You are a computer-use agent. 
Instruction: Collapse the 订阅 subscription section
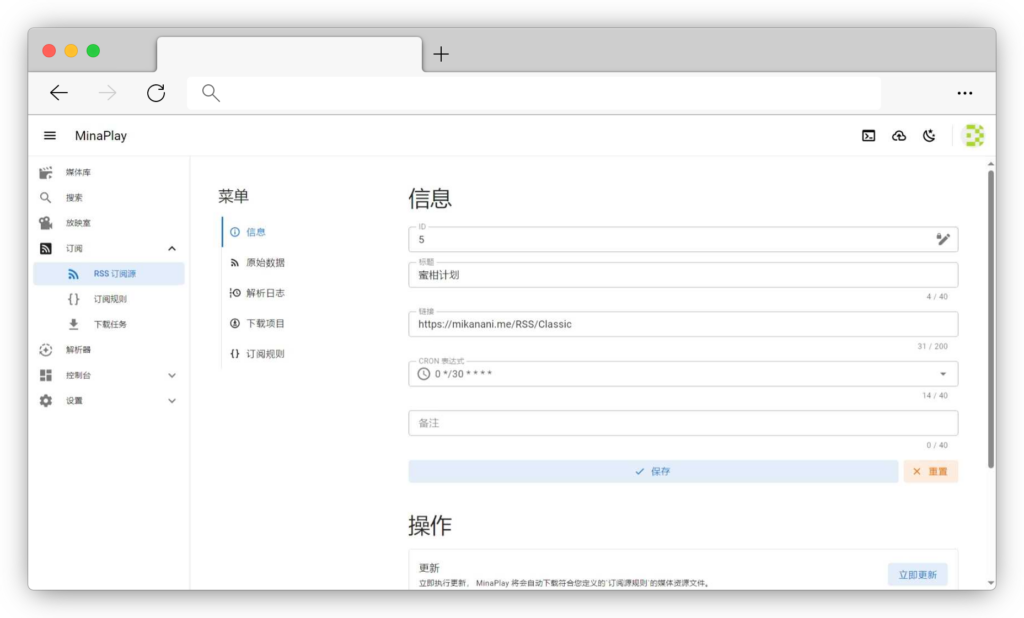[172, 249]
